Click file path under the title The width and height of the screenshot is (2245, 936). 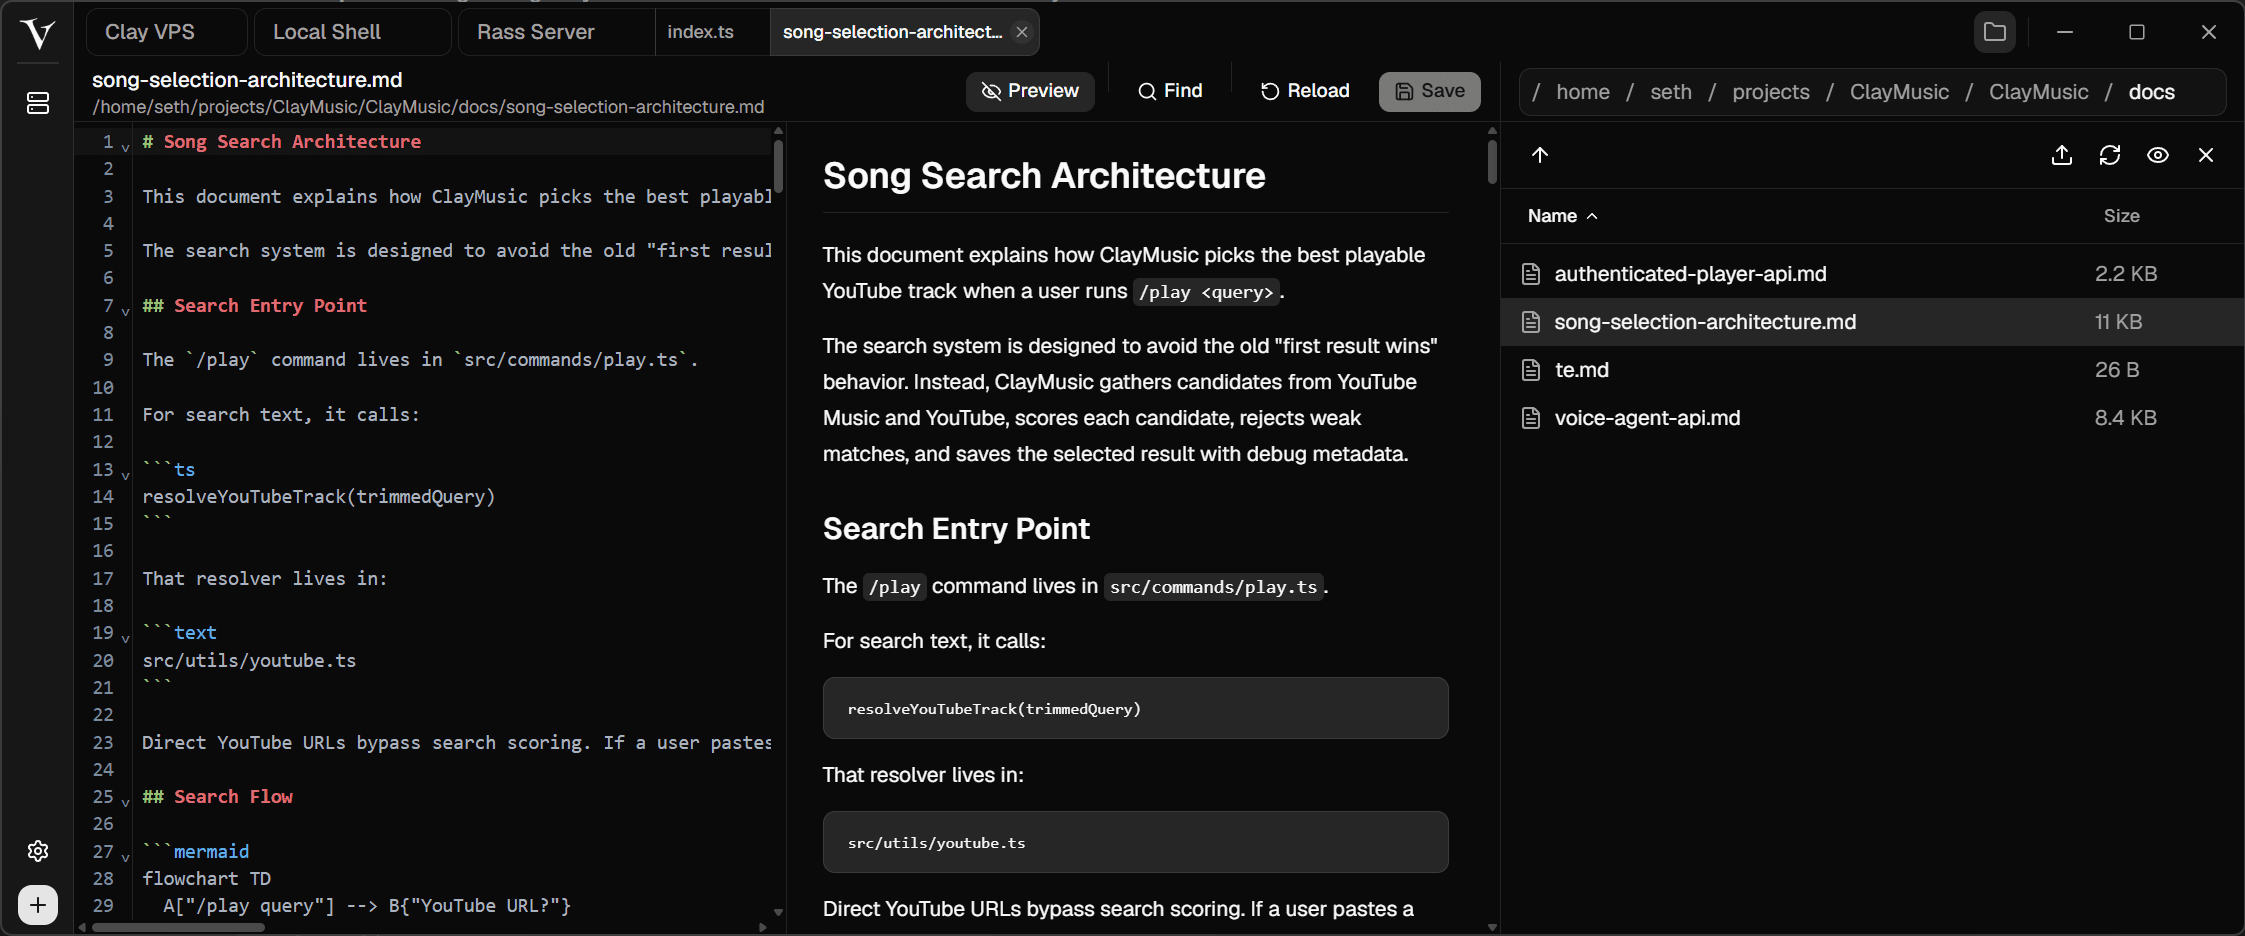coord(428,107)
